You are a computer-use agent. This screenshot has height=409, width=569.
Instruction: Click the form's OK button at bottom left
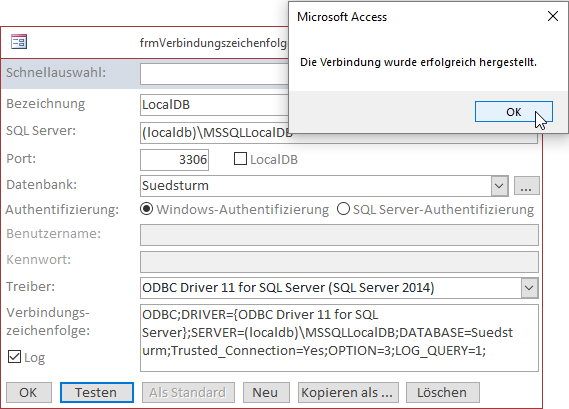[x=29, y=392]
